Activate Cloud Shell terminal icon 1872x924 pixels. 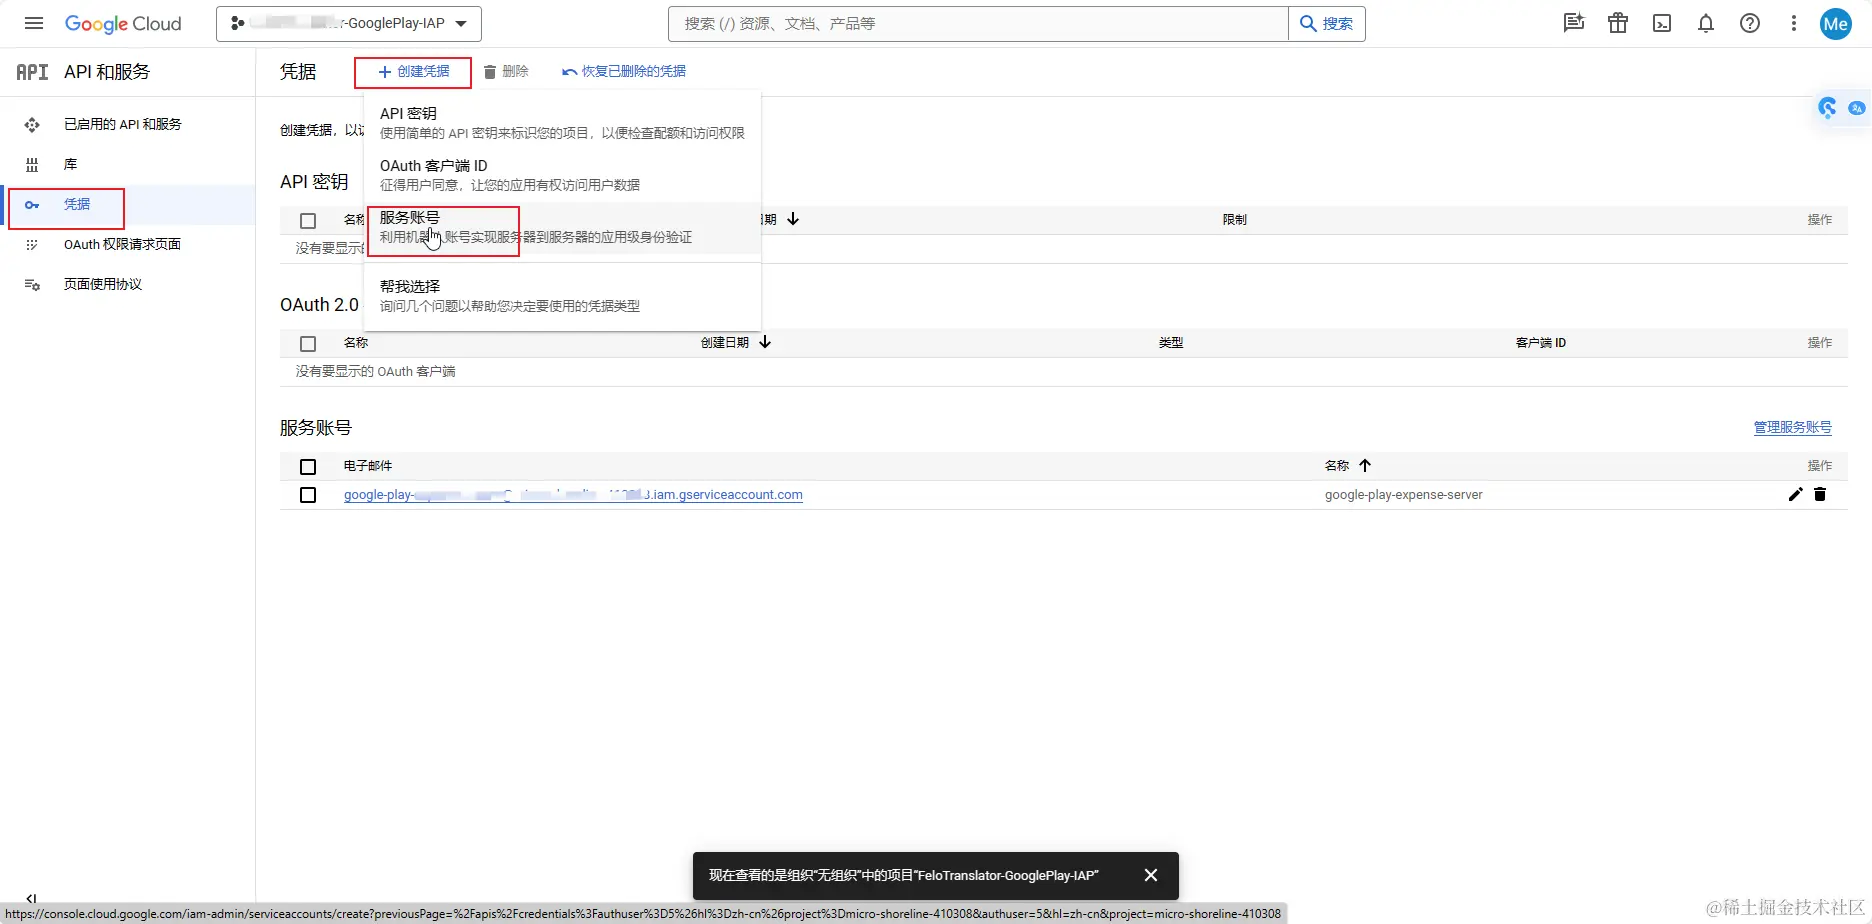pyautogui.click(x=1662, y=23)
